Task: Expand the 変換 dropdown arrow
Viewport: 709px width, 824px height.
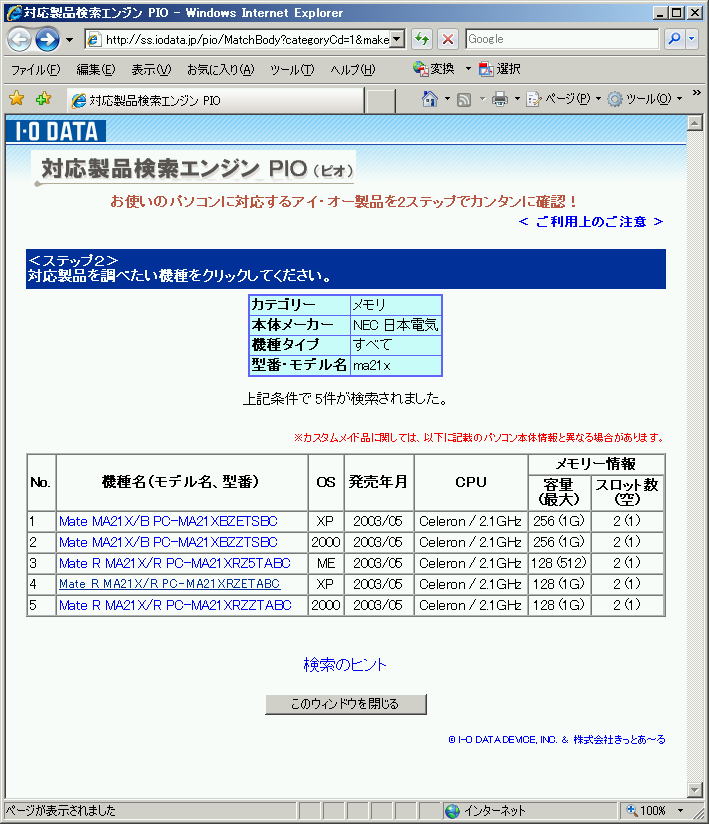Action: [468, 69]
